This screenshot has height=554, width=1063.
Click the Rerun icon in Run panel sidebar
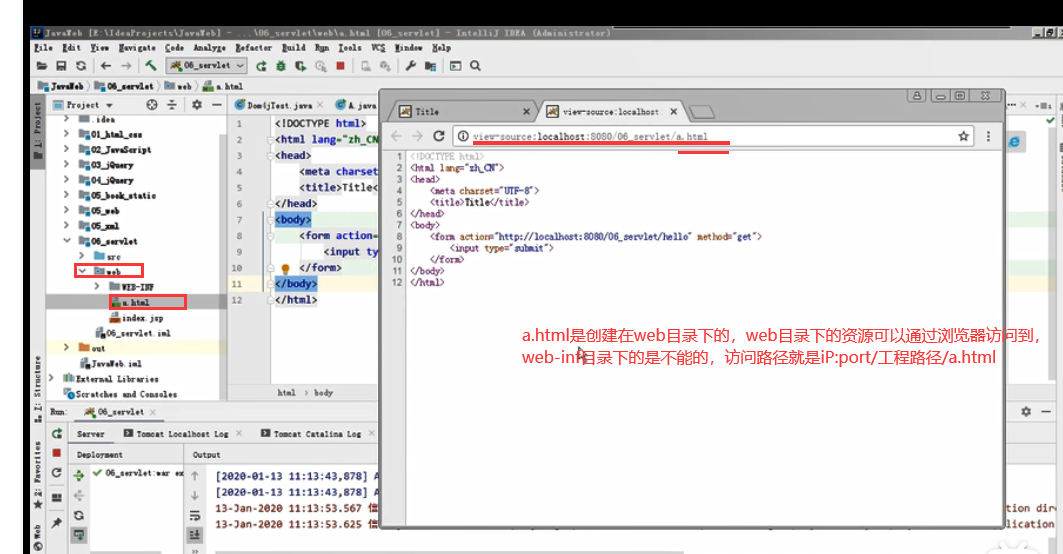(57, 433)
